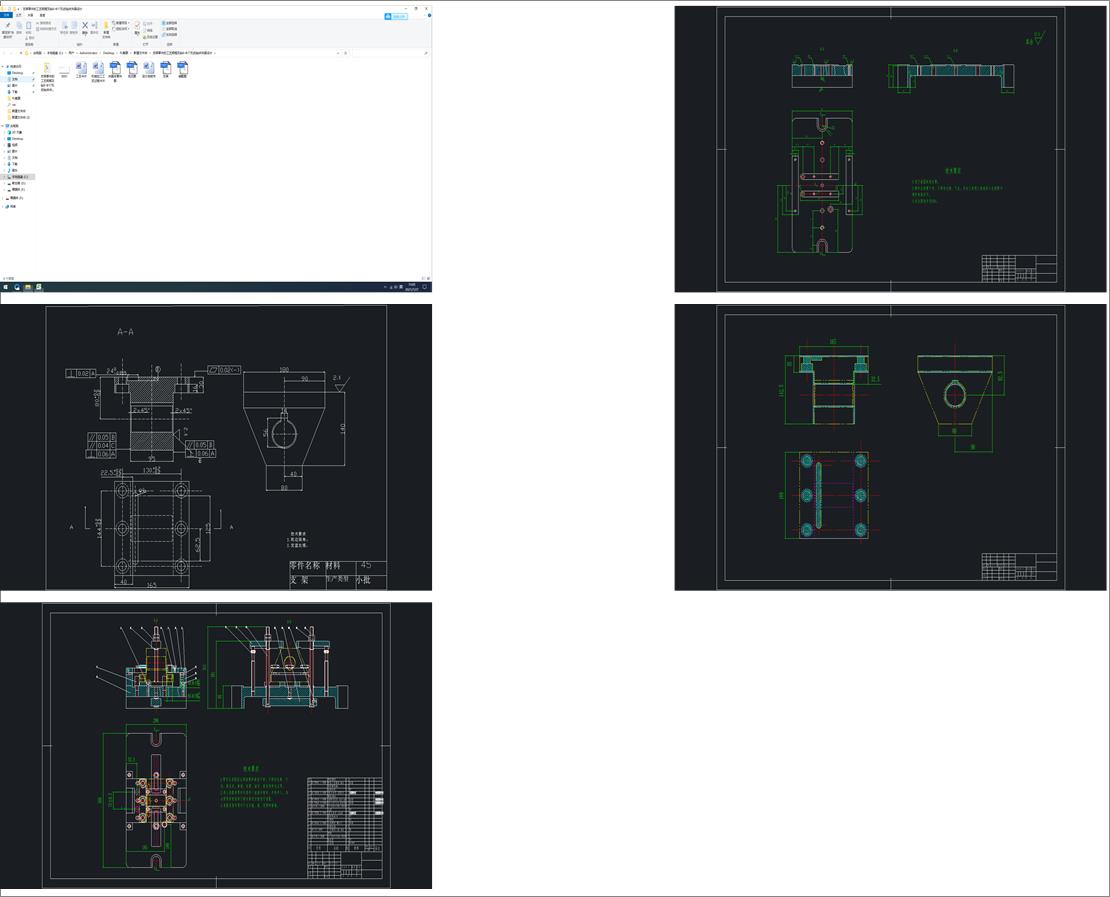Open the blue File tab in Explorer

pyautogui.click(x=6, y=15)
